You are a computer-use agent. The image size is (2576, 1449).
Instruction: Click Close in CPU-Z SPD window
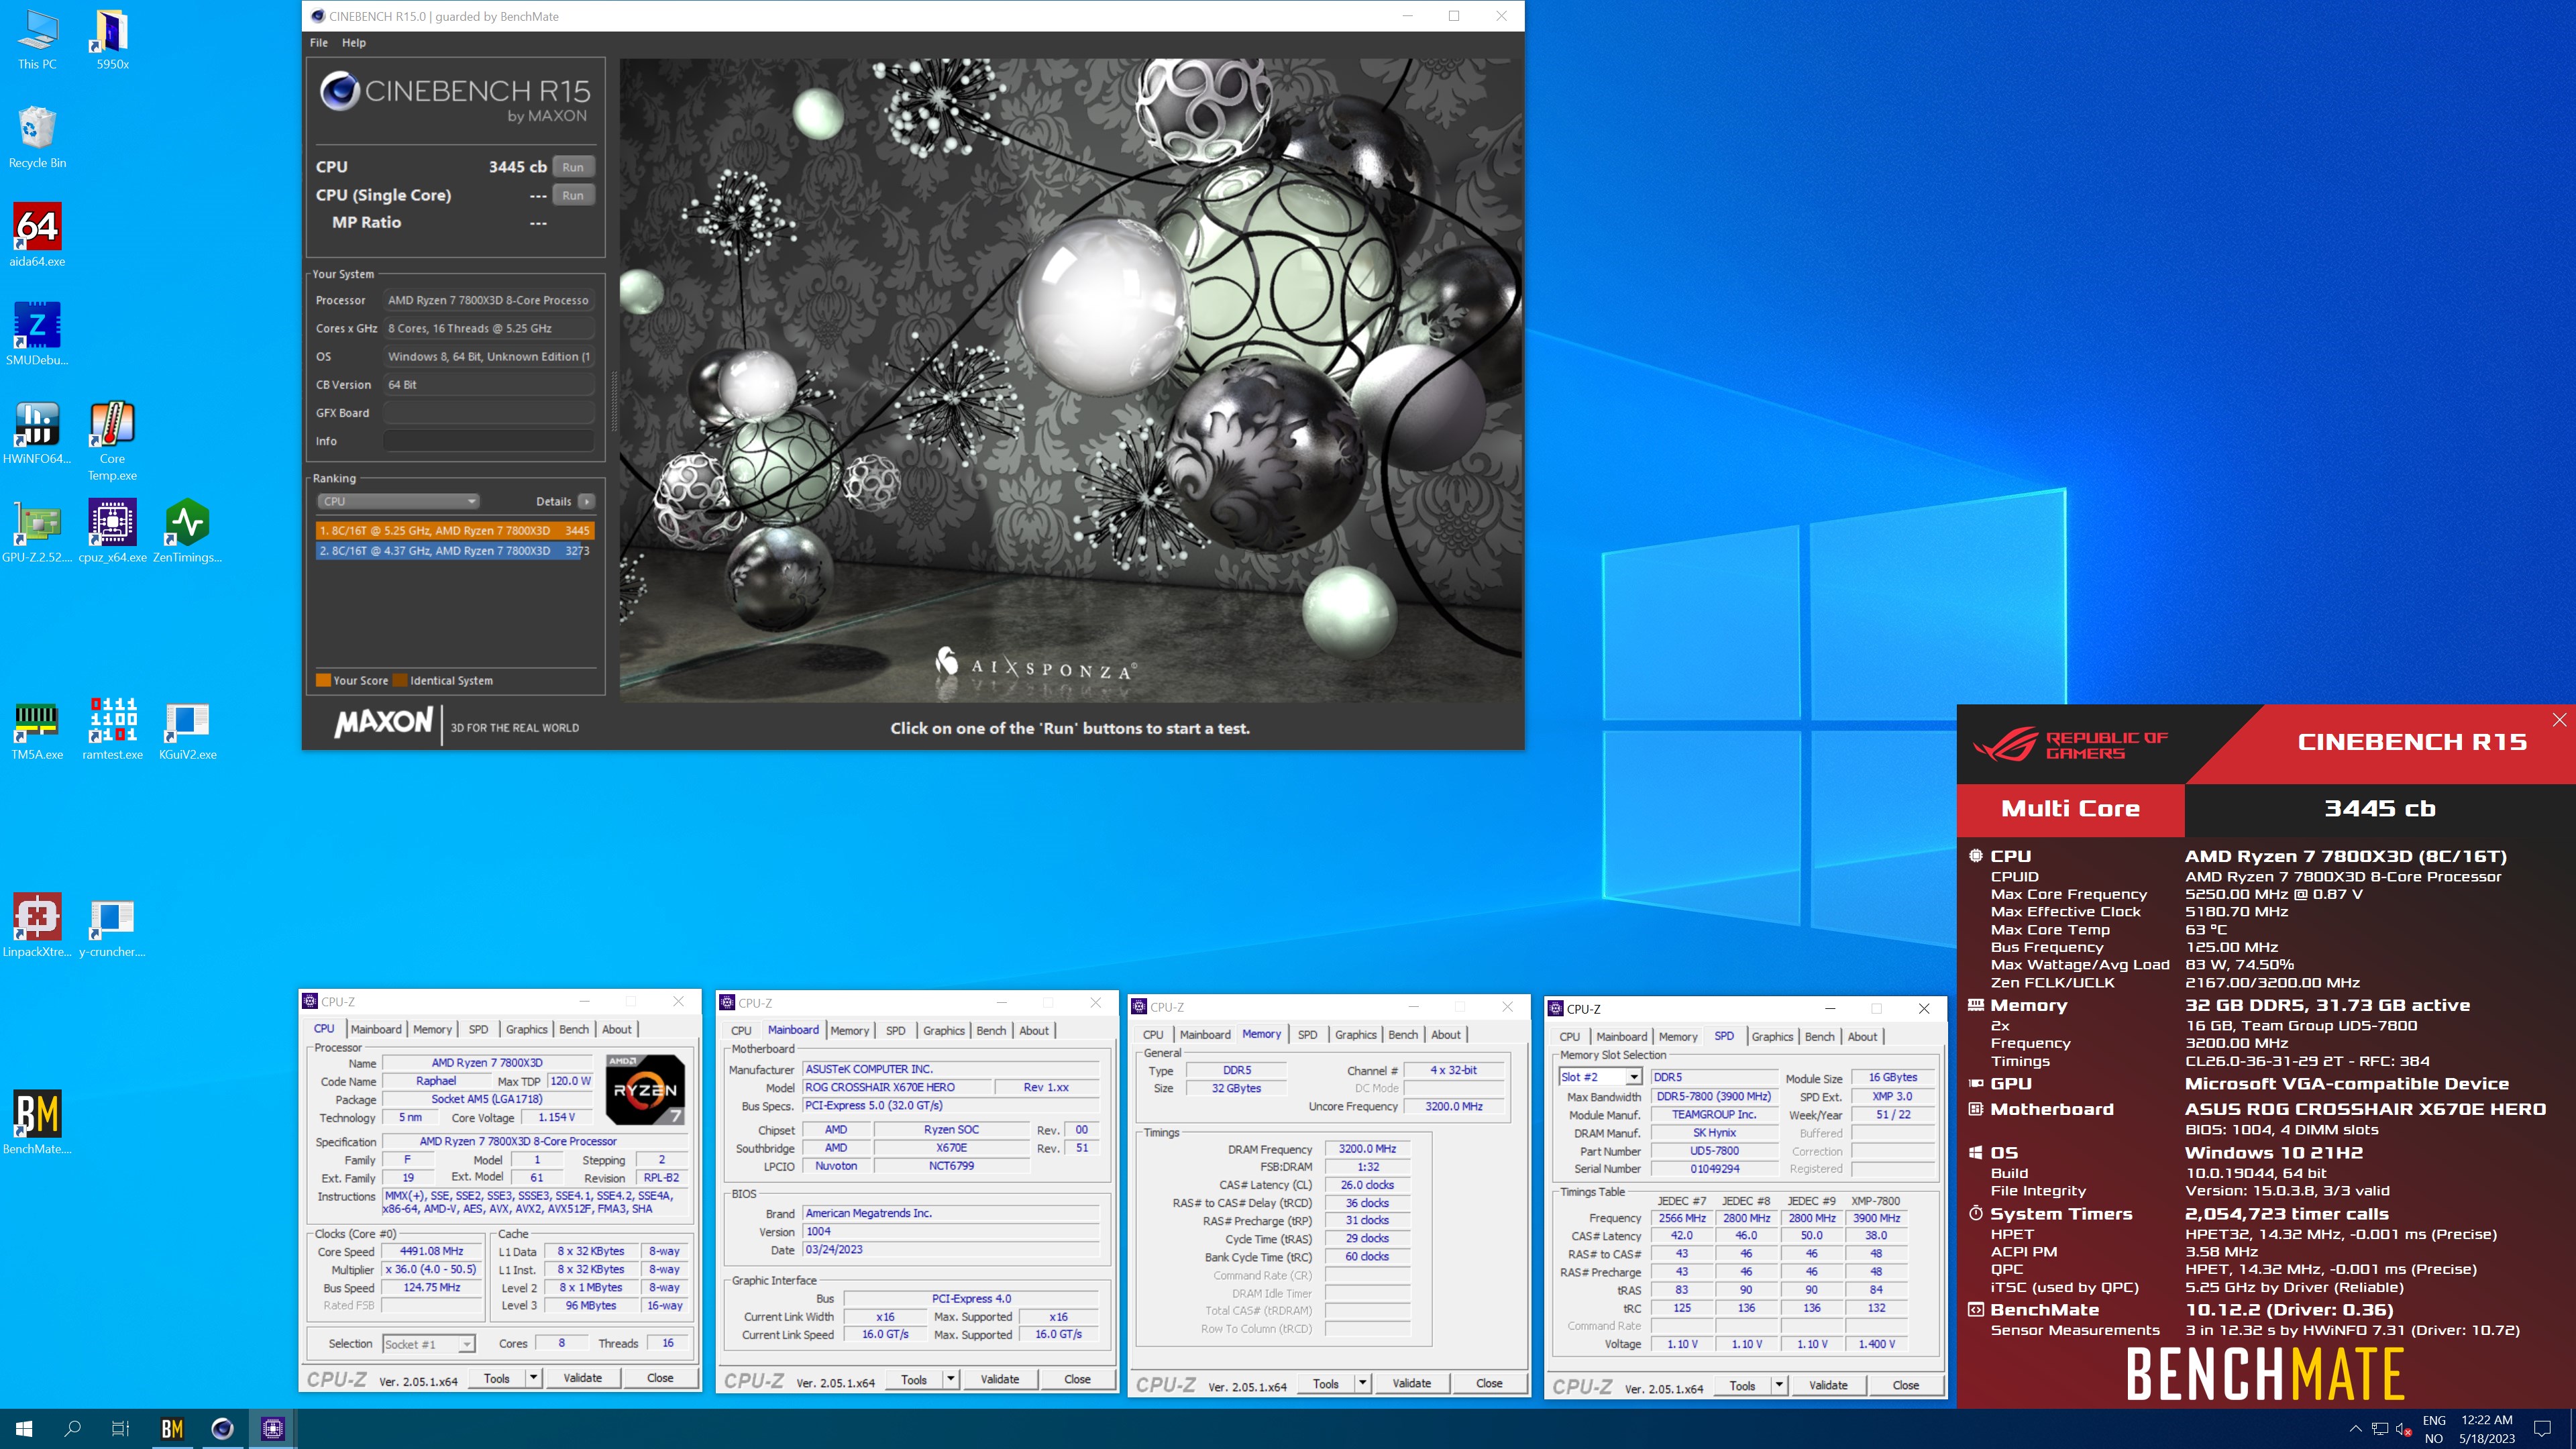(1906, 1386)
